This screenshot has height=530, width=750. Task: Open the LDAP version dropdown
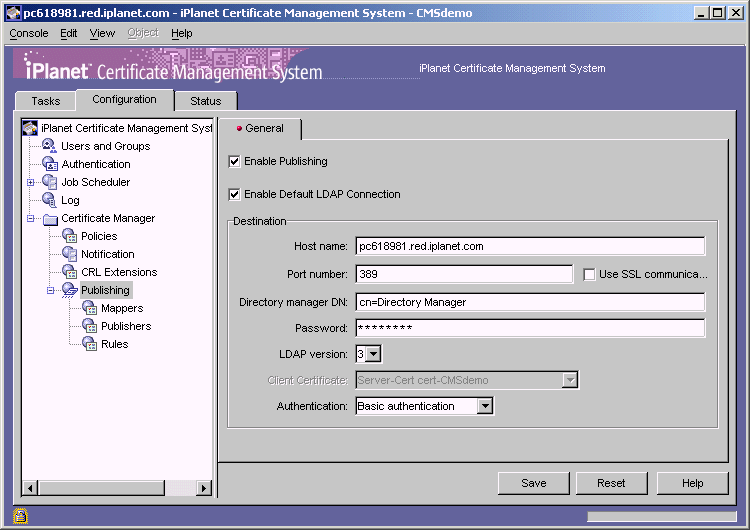click(374, 354)
